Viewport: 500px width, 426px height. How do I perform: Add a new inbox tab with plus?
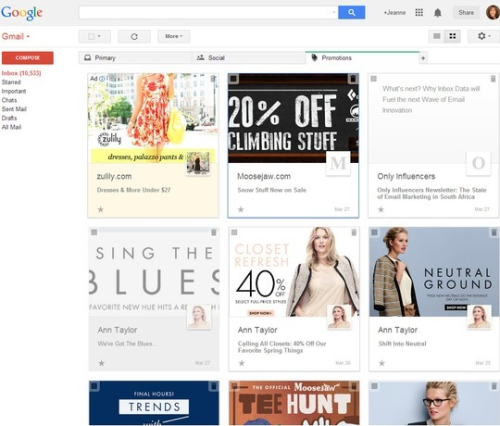423,58
